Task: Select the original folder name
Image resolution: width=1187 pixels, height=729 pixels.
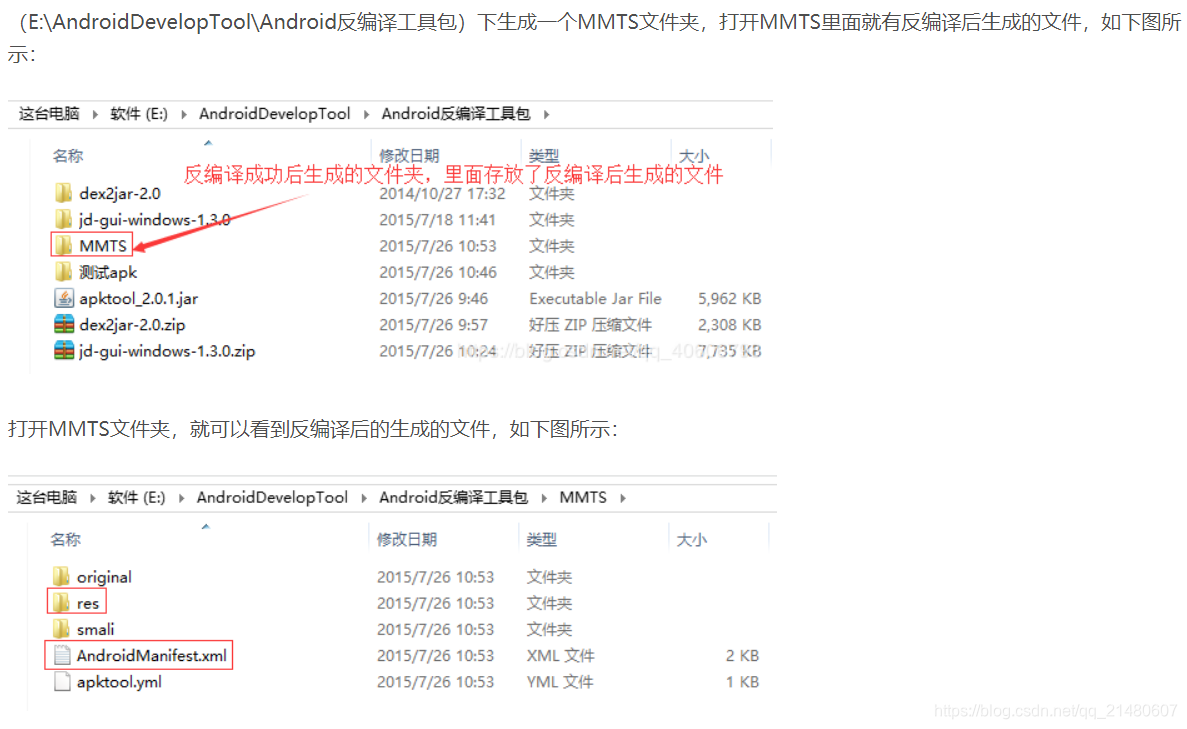Action: coord(104,577)
